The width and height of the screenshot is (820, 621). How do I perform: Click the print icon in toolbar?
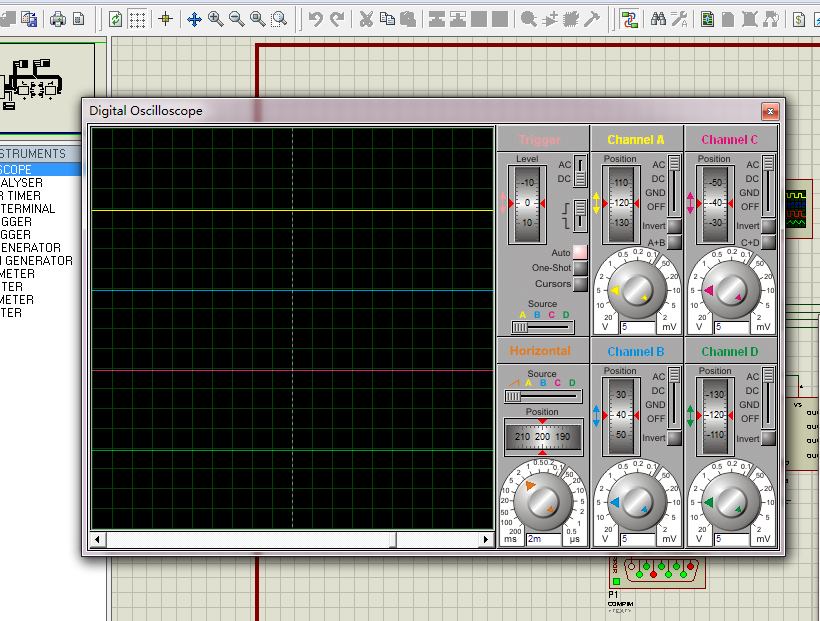[58, 19]
